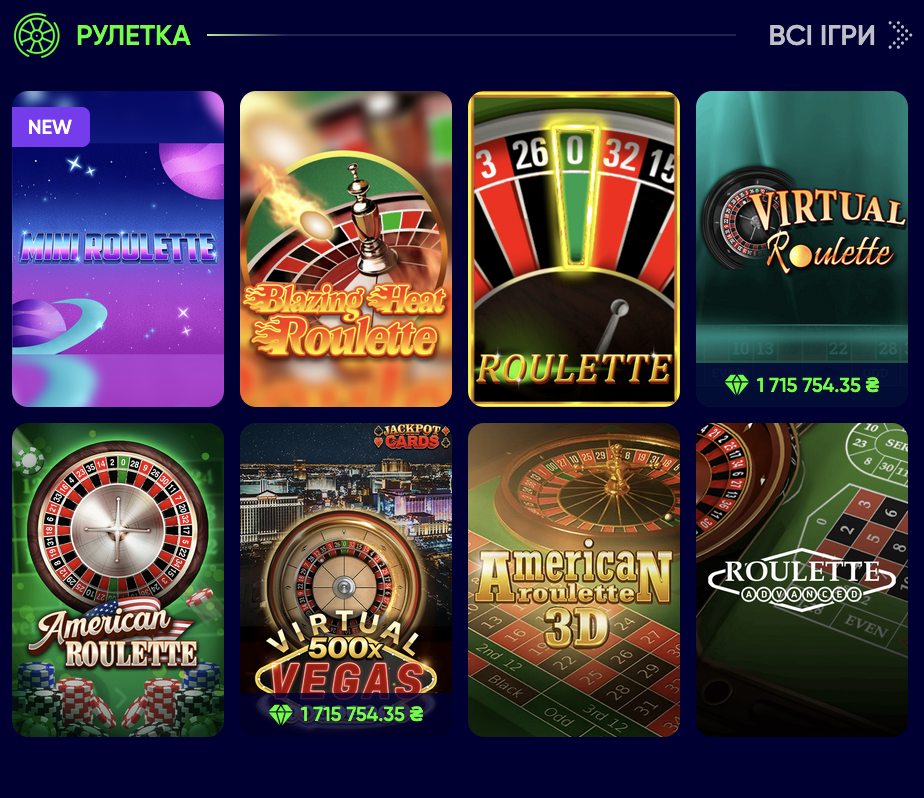924x798 pixels.
Task: Open the Mini Roulette game tile
Action: [118, 249]
